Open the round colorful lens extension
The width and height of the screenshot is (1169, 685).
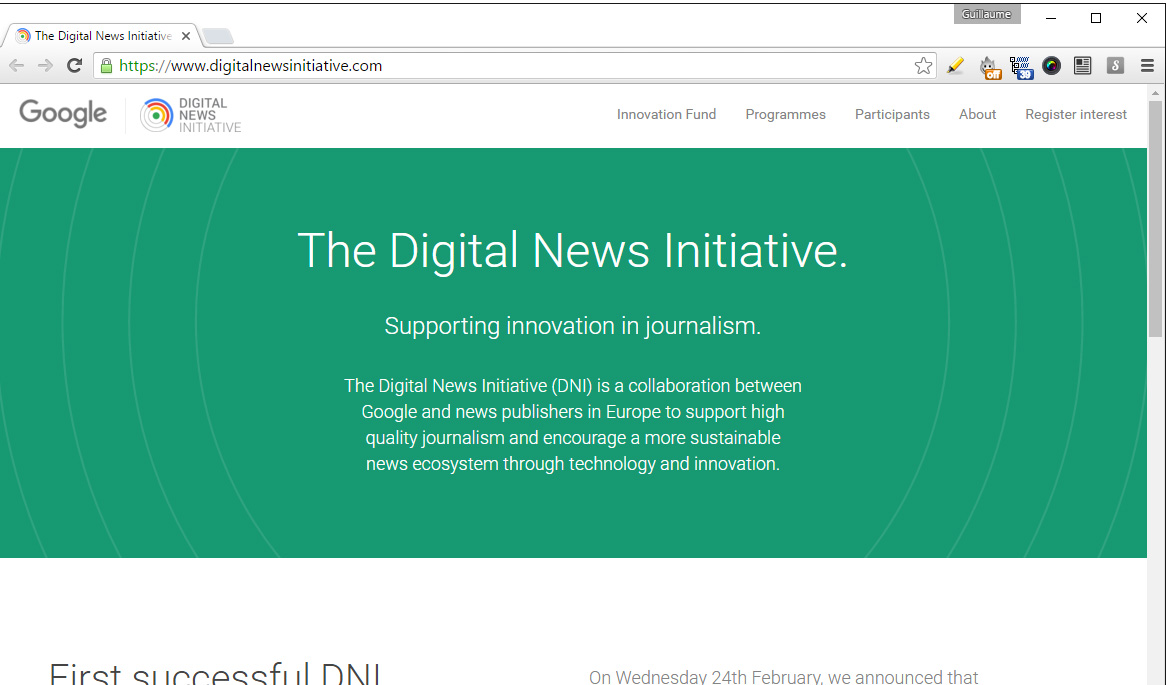click(1051, 66)
